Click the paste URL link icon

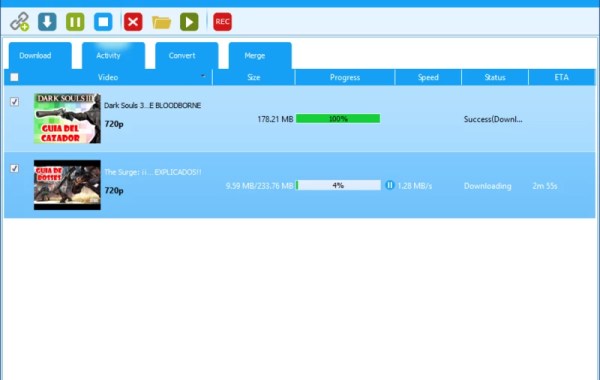pos(20,21)
